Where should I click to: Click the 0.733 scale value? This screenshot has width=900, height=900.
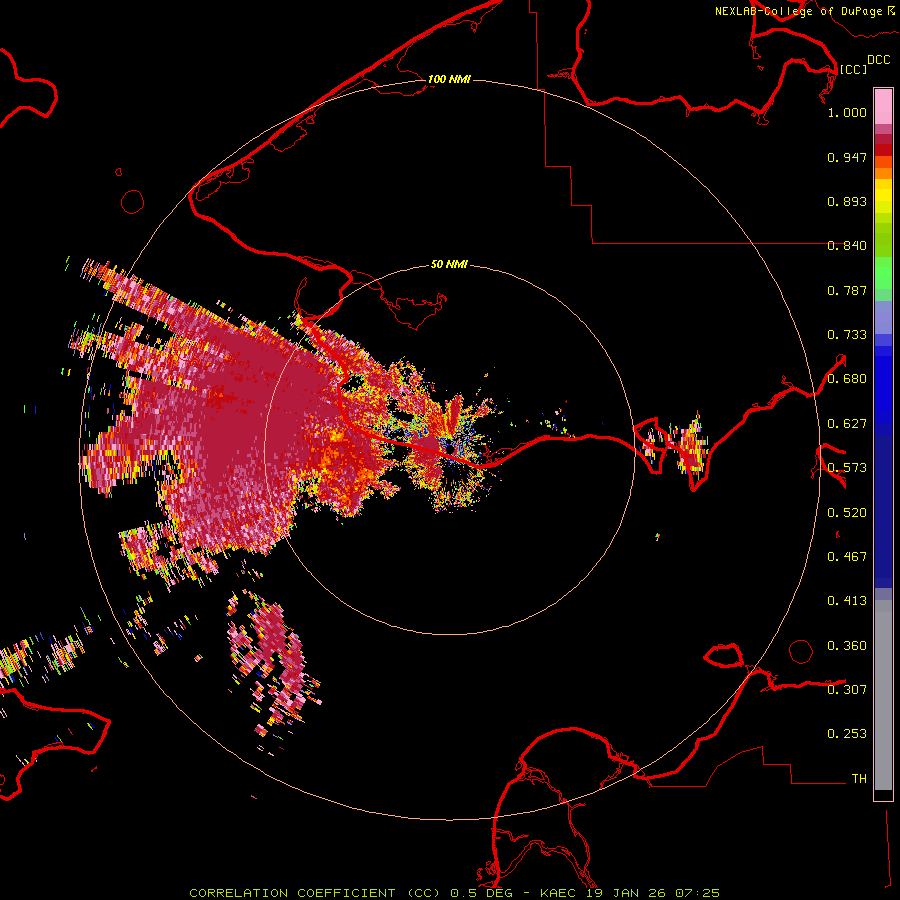coord(847,335)
